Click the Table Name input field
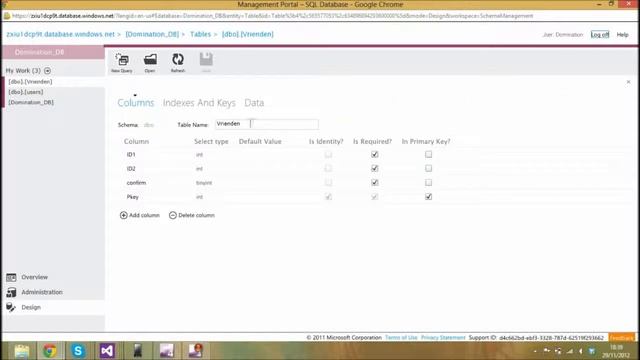The height and width of the screenshot is (360, 640). pos(267,124)
